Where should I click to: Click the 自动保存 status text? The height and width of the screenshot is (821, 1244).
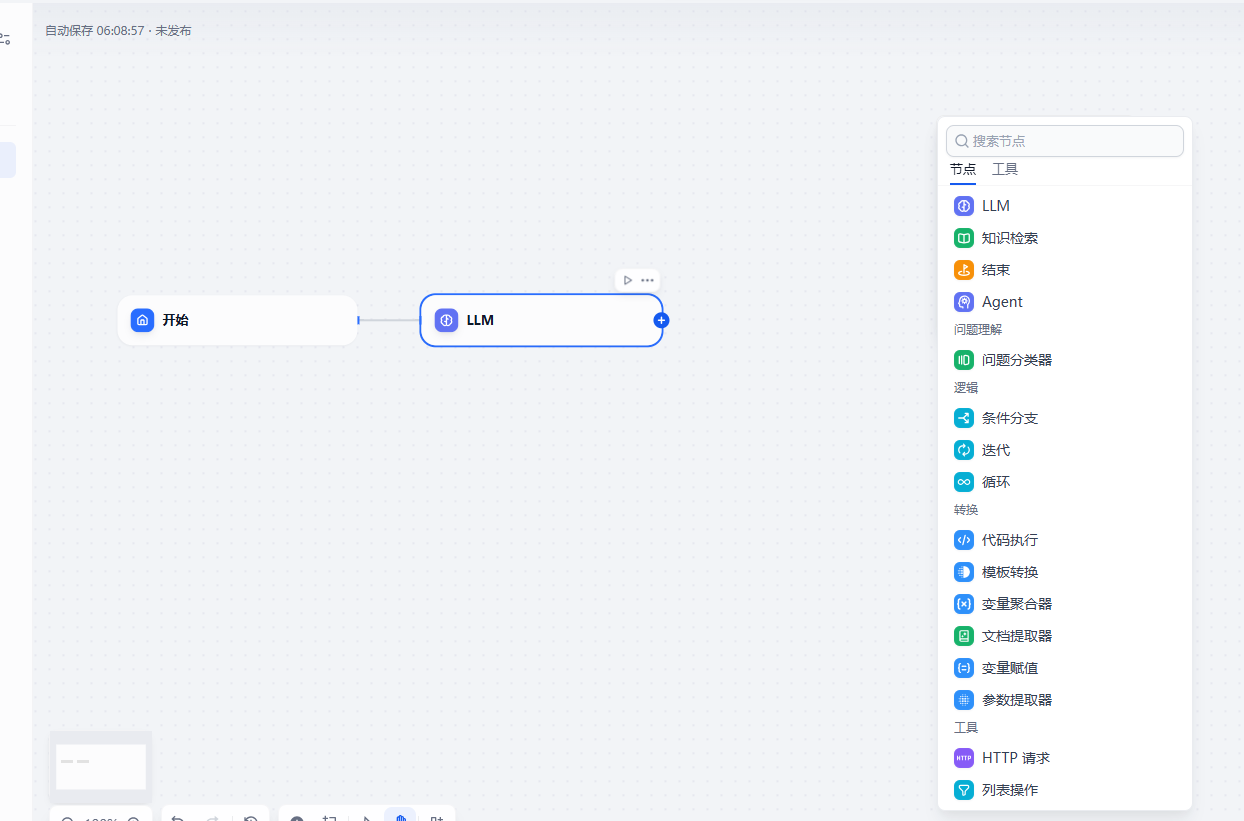[x=118, y=31]
